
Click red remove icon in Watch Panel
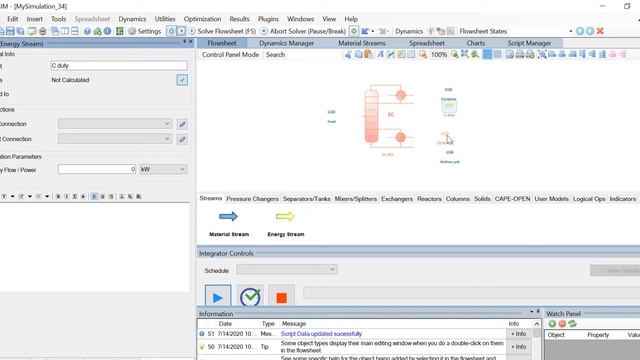pyautogui.click(x=562, y=324)
